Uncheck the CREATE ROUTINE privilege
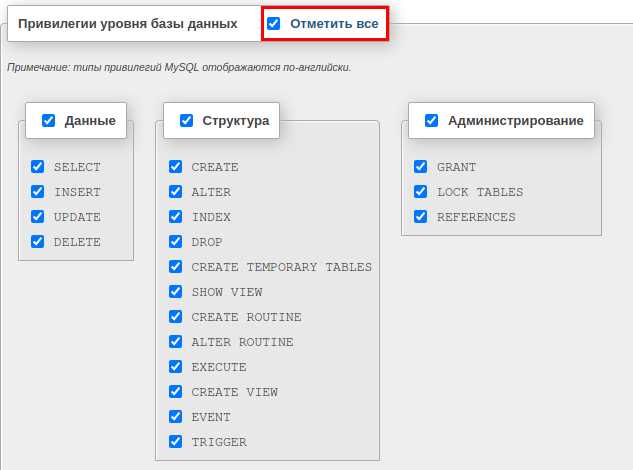This screenshot has width=633, height=470. [175, 317]
